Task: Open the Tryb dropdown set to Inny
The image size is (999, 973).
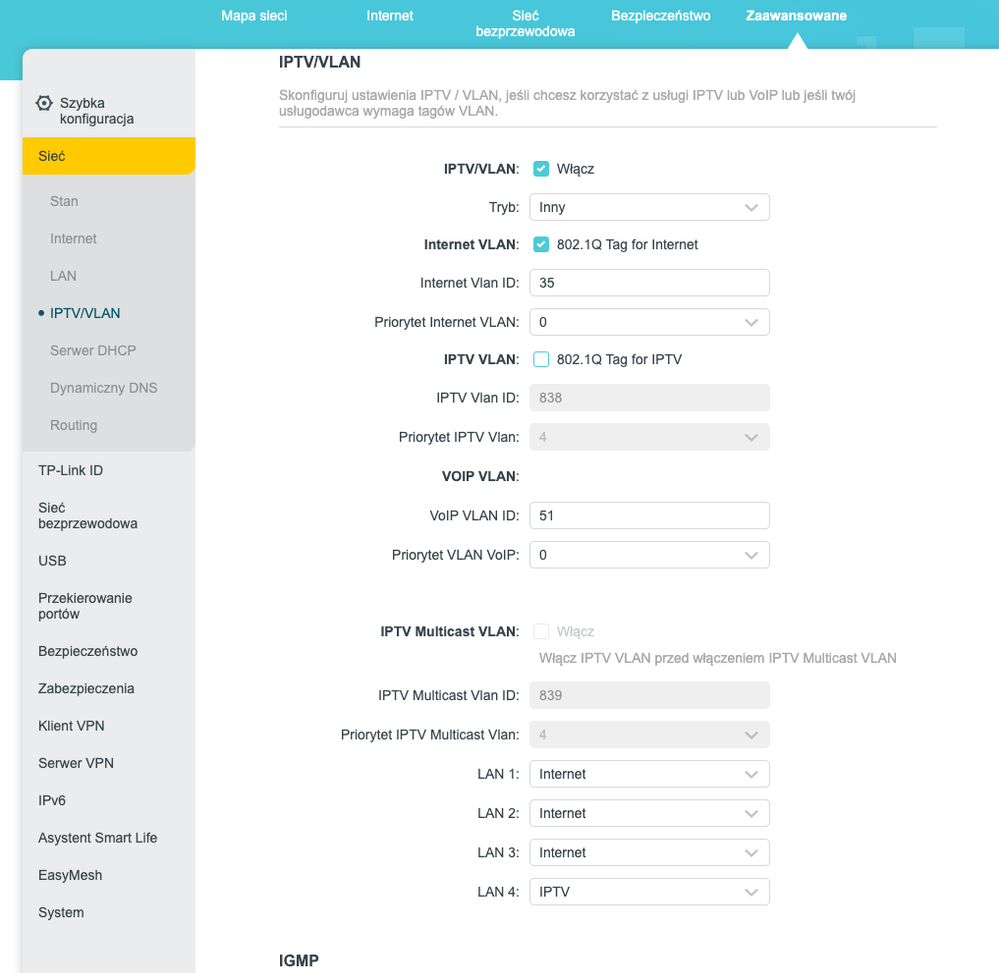Action: point(649,207)
